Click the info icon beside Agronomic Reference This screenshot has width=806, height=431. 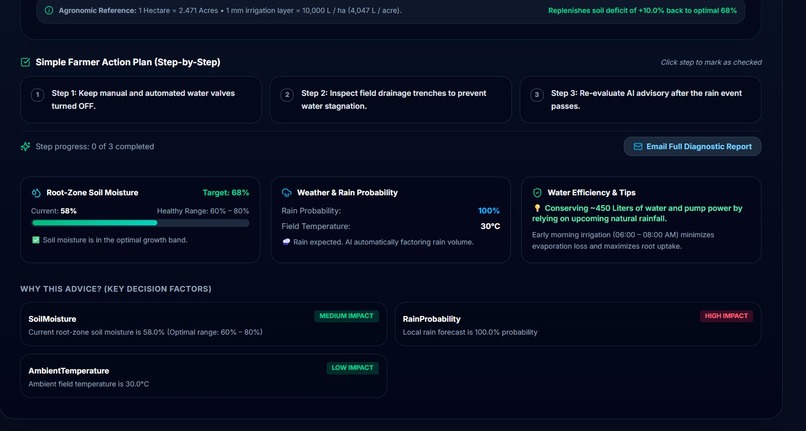click(49, 10)
